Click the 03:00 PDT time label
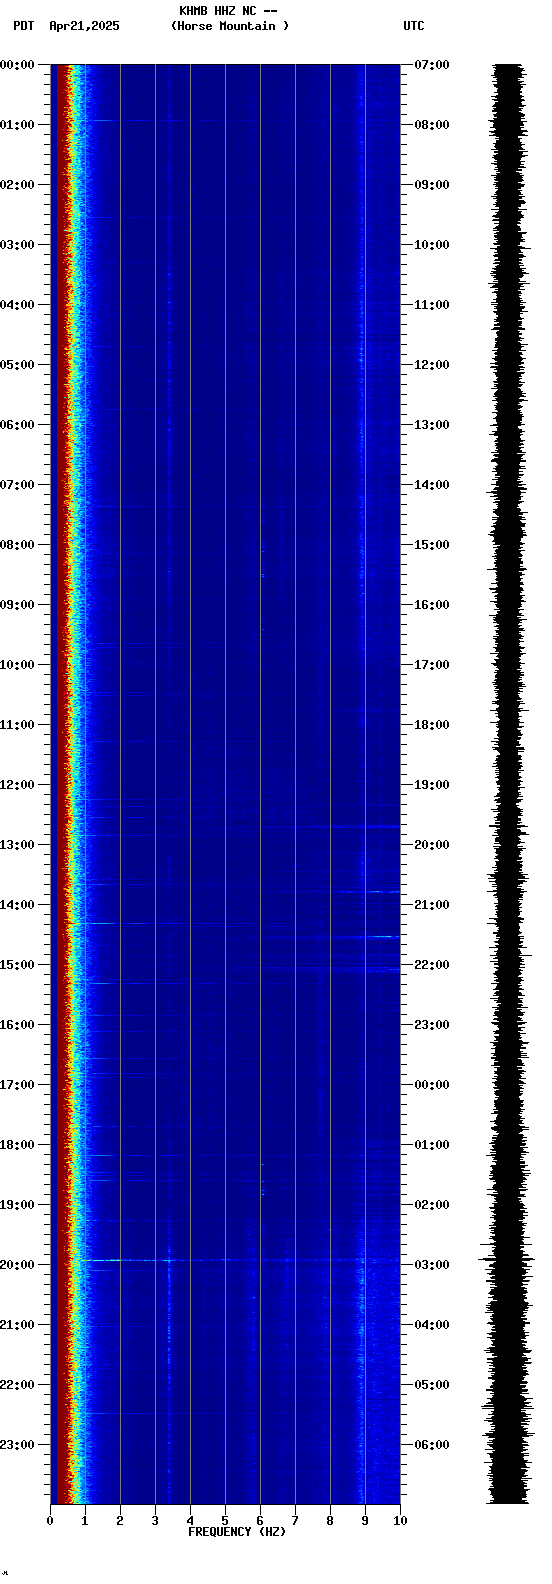Image resolution: width=552 pixels, height=1584 pixels. click(x=17, y=245)
